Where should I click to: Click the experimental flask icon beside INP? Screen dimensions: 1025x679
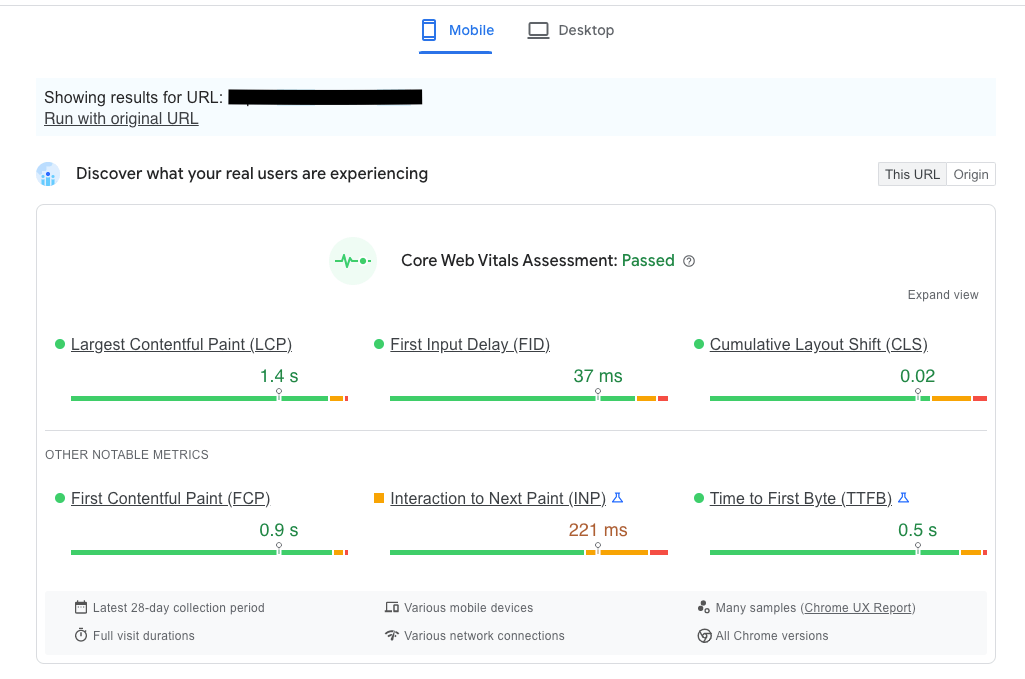617,498
